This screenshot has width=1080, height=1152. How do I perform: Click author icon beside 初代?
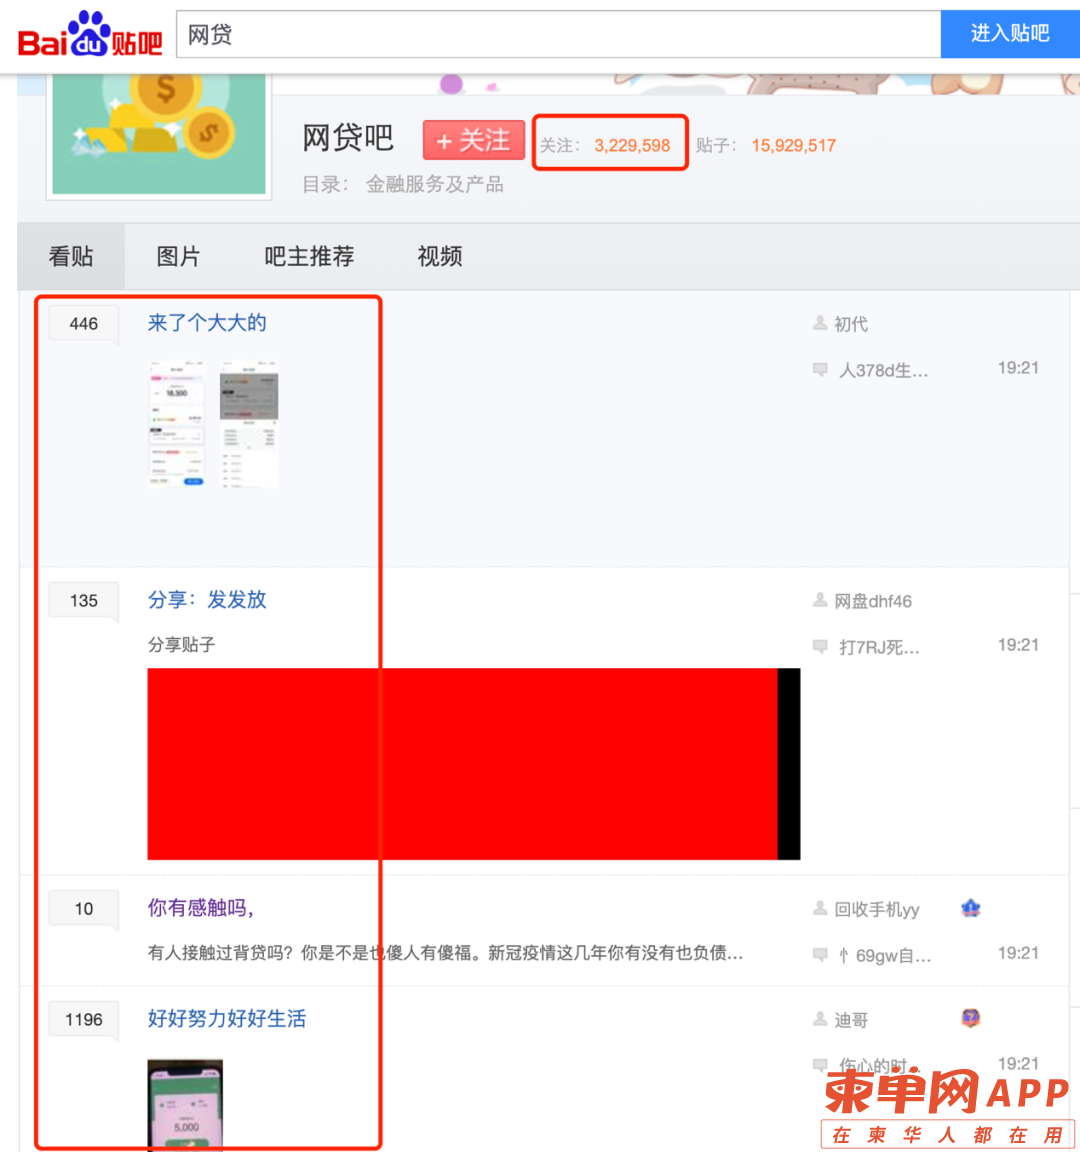tap(820, 323)
